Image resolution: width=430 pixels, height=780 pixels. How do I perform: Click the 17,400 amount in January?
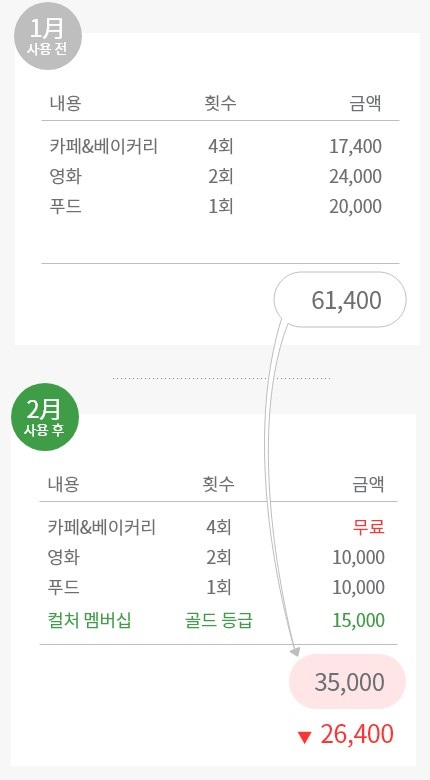(x=355, y=146)
